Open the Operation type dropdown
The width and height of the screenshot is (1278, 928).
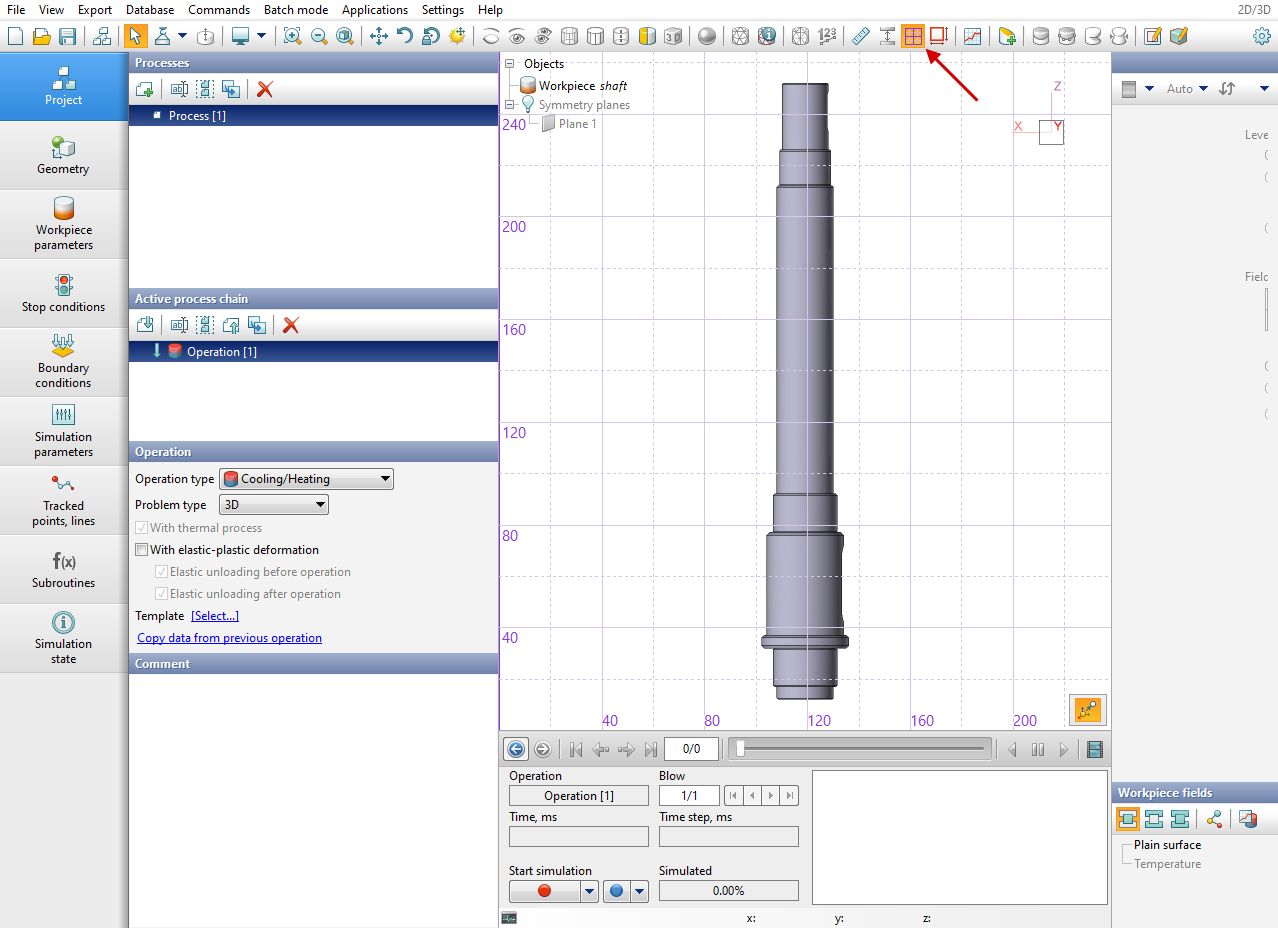pos(306,479)
